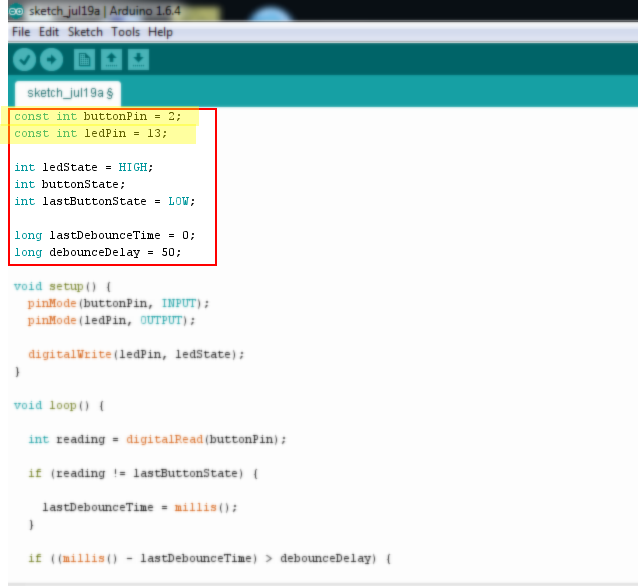The width and height of the screenshot is (638, 586).
Task: Click the 'void setup() {' line
Action: click(x=63, y=286)
